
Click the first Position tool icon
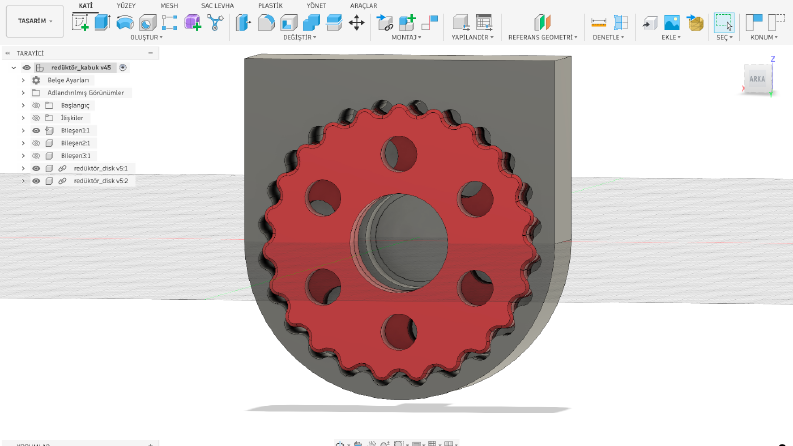[754, 23]
